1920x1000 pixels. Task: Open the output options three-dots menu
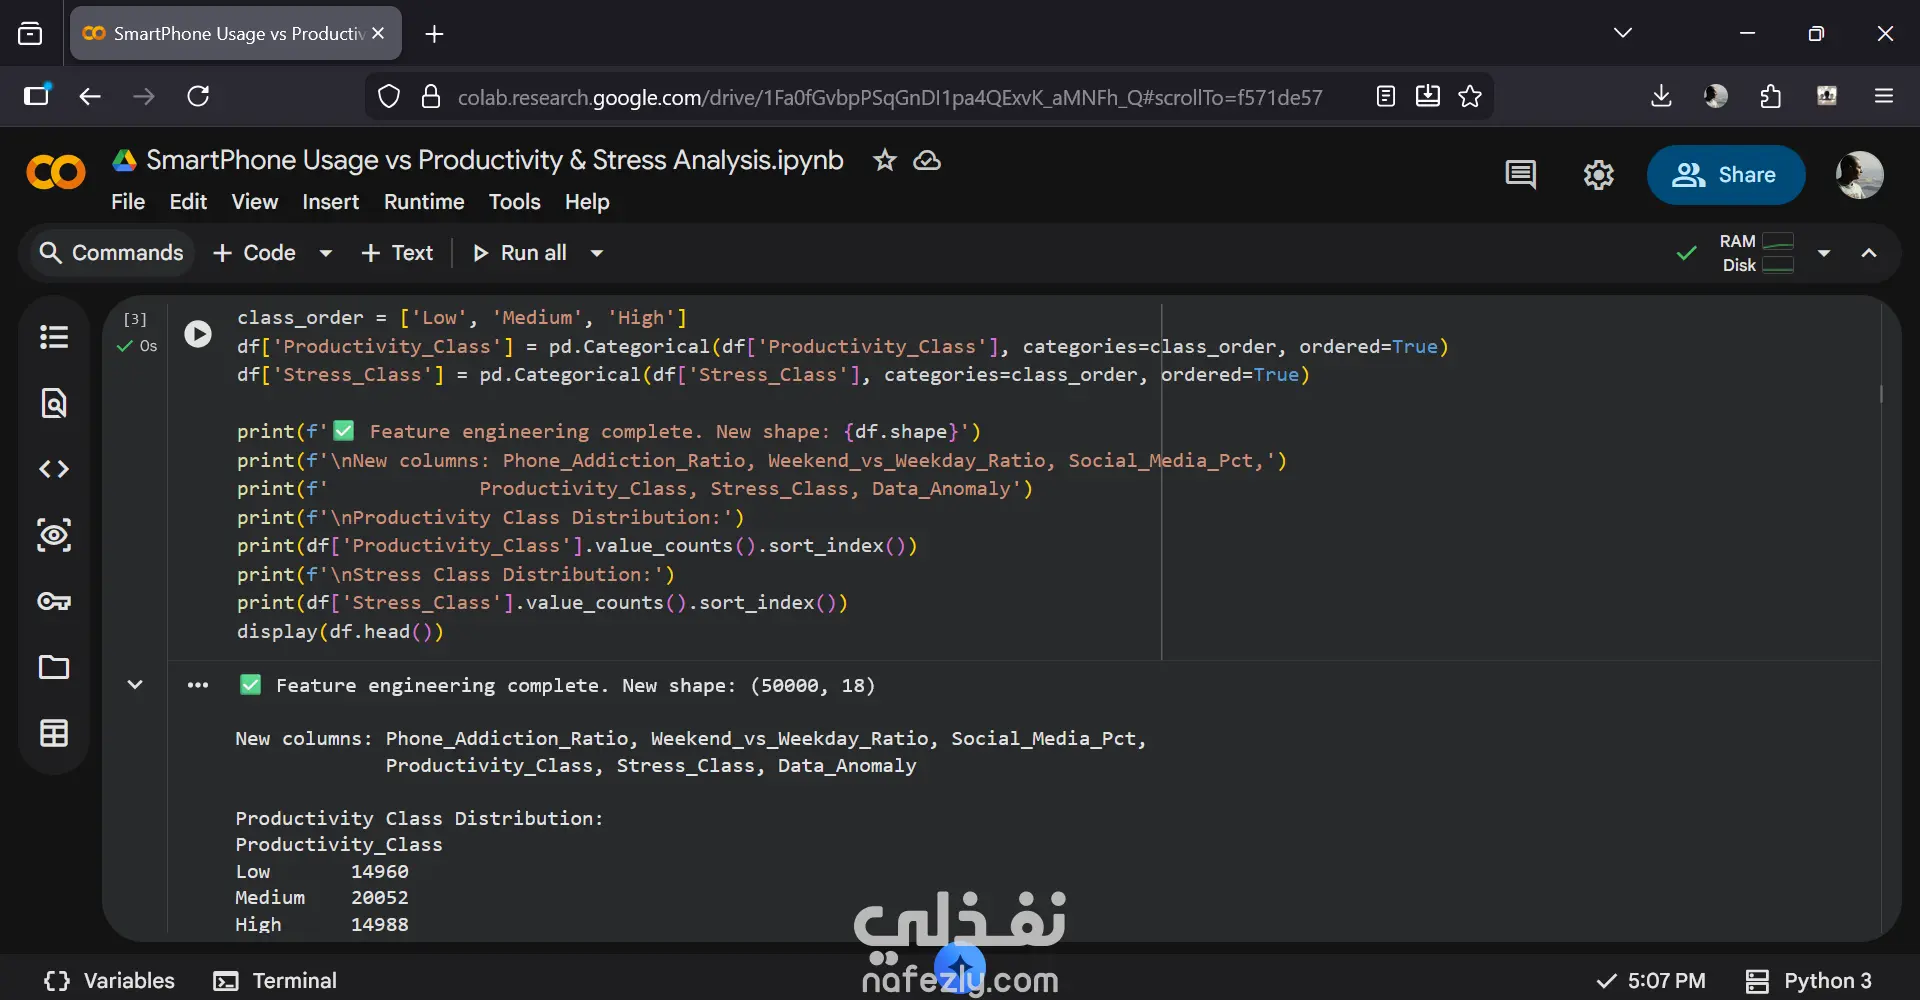198,685
